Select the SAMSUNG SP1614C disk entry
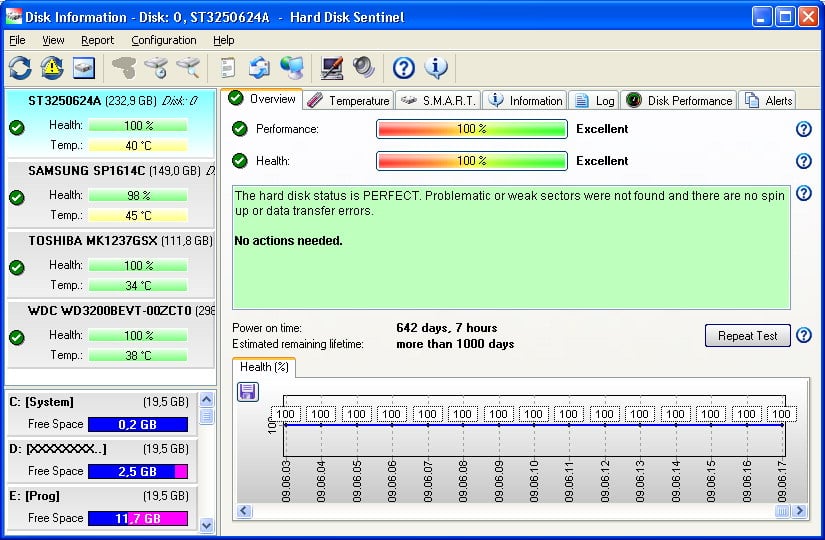The image size is (825, 540). (86, 171)
